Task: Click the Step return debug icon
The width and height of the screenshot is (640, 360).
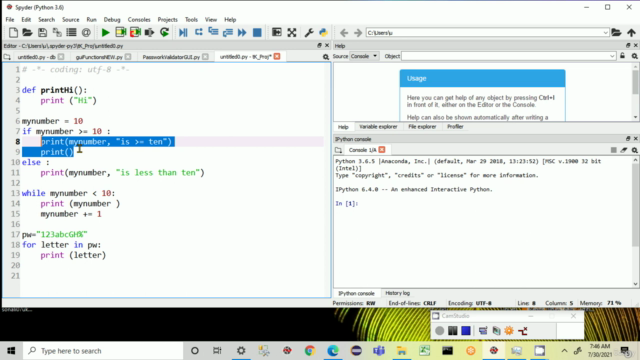Action: [x=228, y=33]
